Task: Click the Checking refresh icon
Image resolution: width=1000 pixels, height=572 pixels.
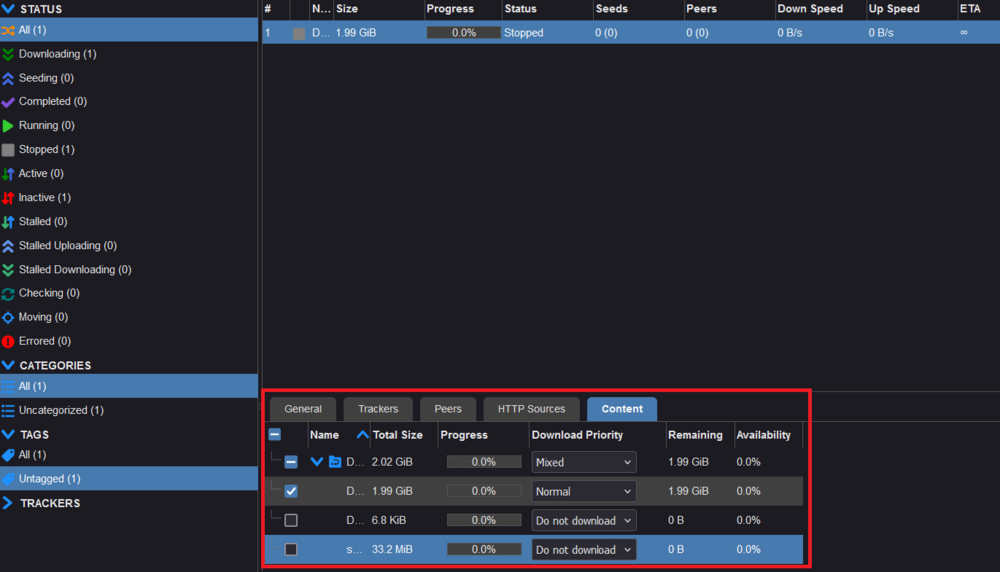Action: (8, 293)
